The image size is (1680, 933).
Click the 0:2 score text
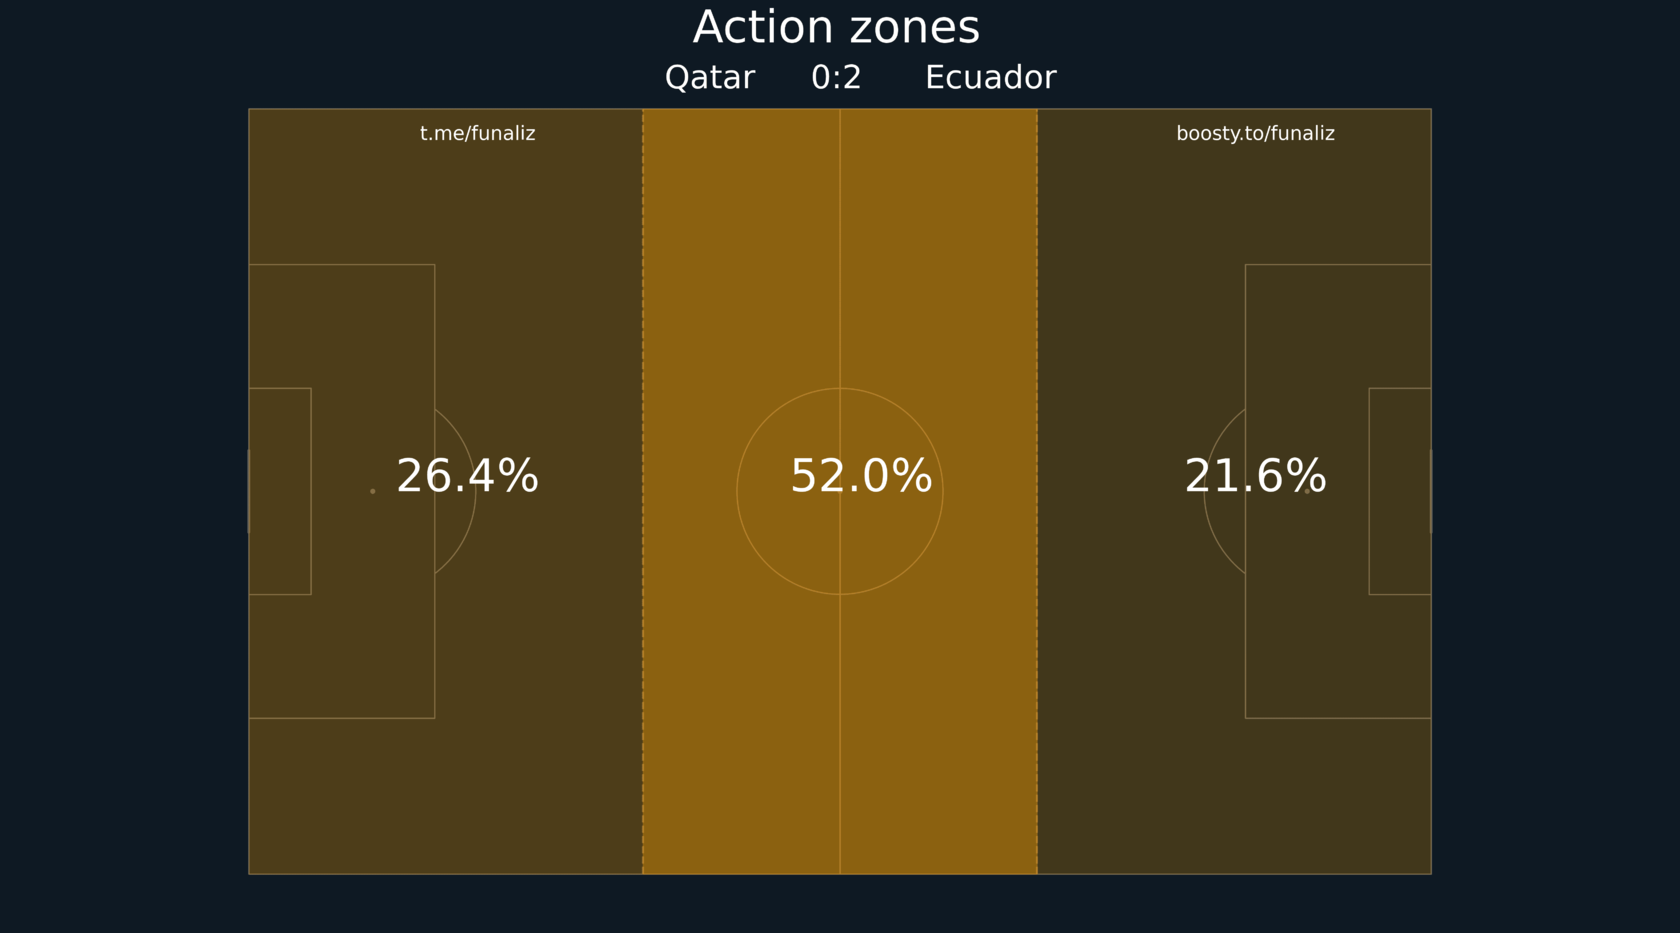[836, 78]
